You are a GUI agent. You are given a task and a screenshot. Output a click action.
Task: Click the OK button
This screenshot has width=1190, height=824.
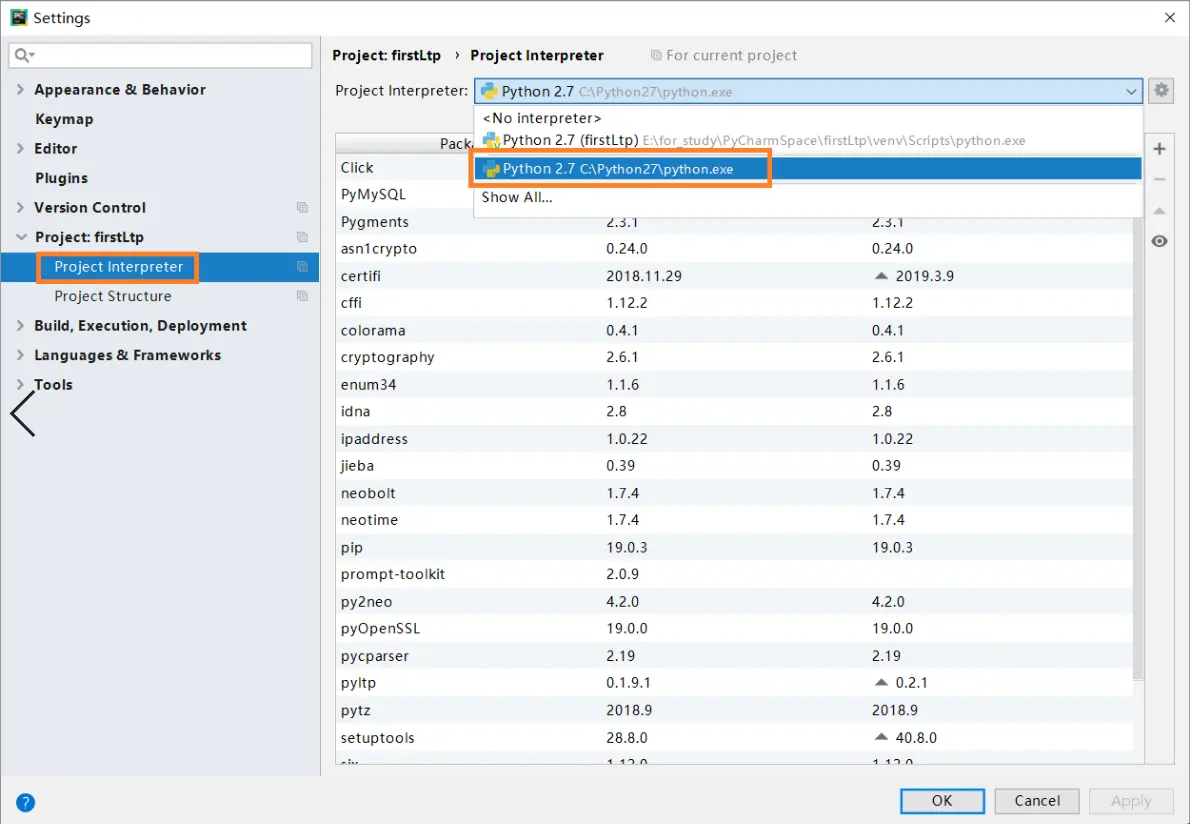[942, 801]
